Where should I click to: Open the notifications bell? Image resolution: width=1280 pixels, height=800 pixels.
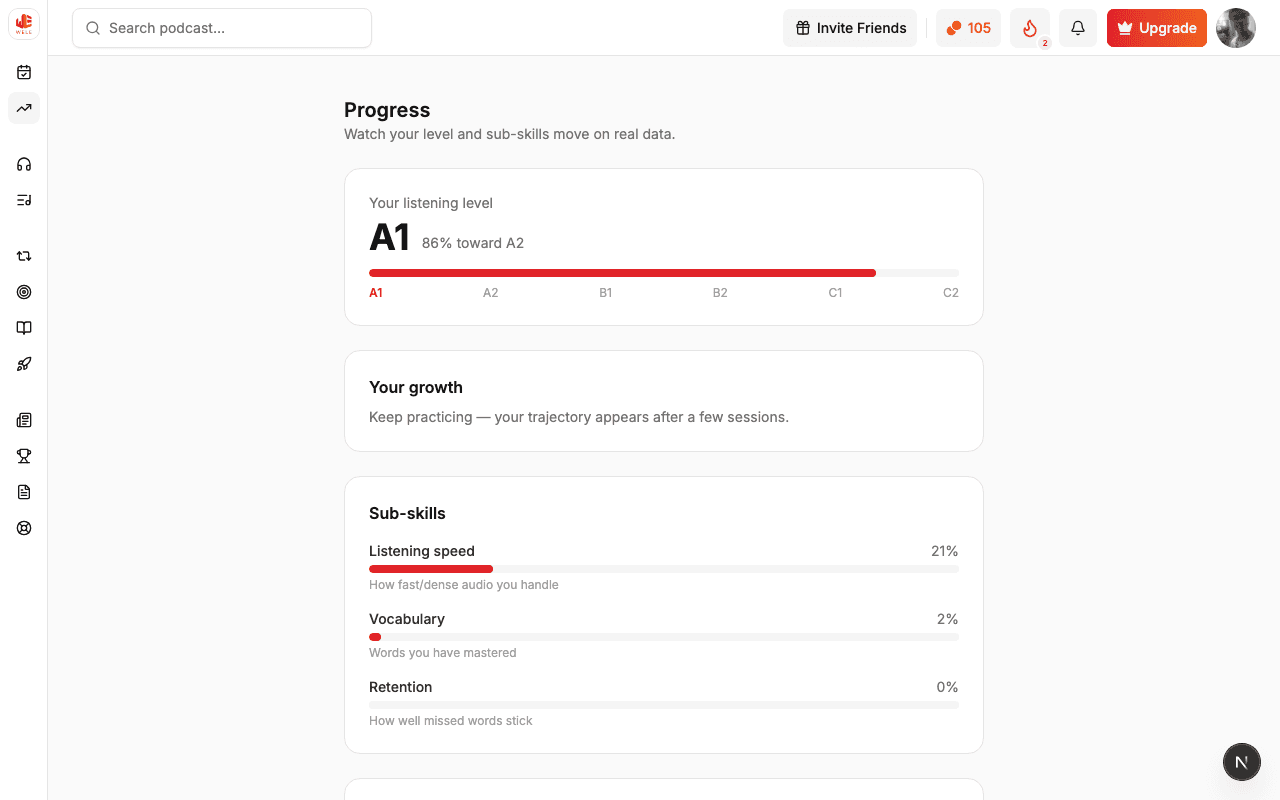pyautogui.click(x=1078, y=28)
